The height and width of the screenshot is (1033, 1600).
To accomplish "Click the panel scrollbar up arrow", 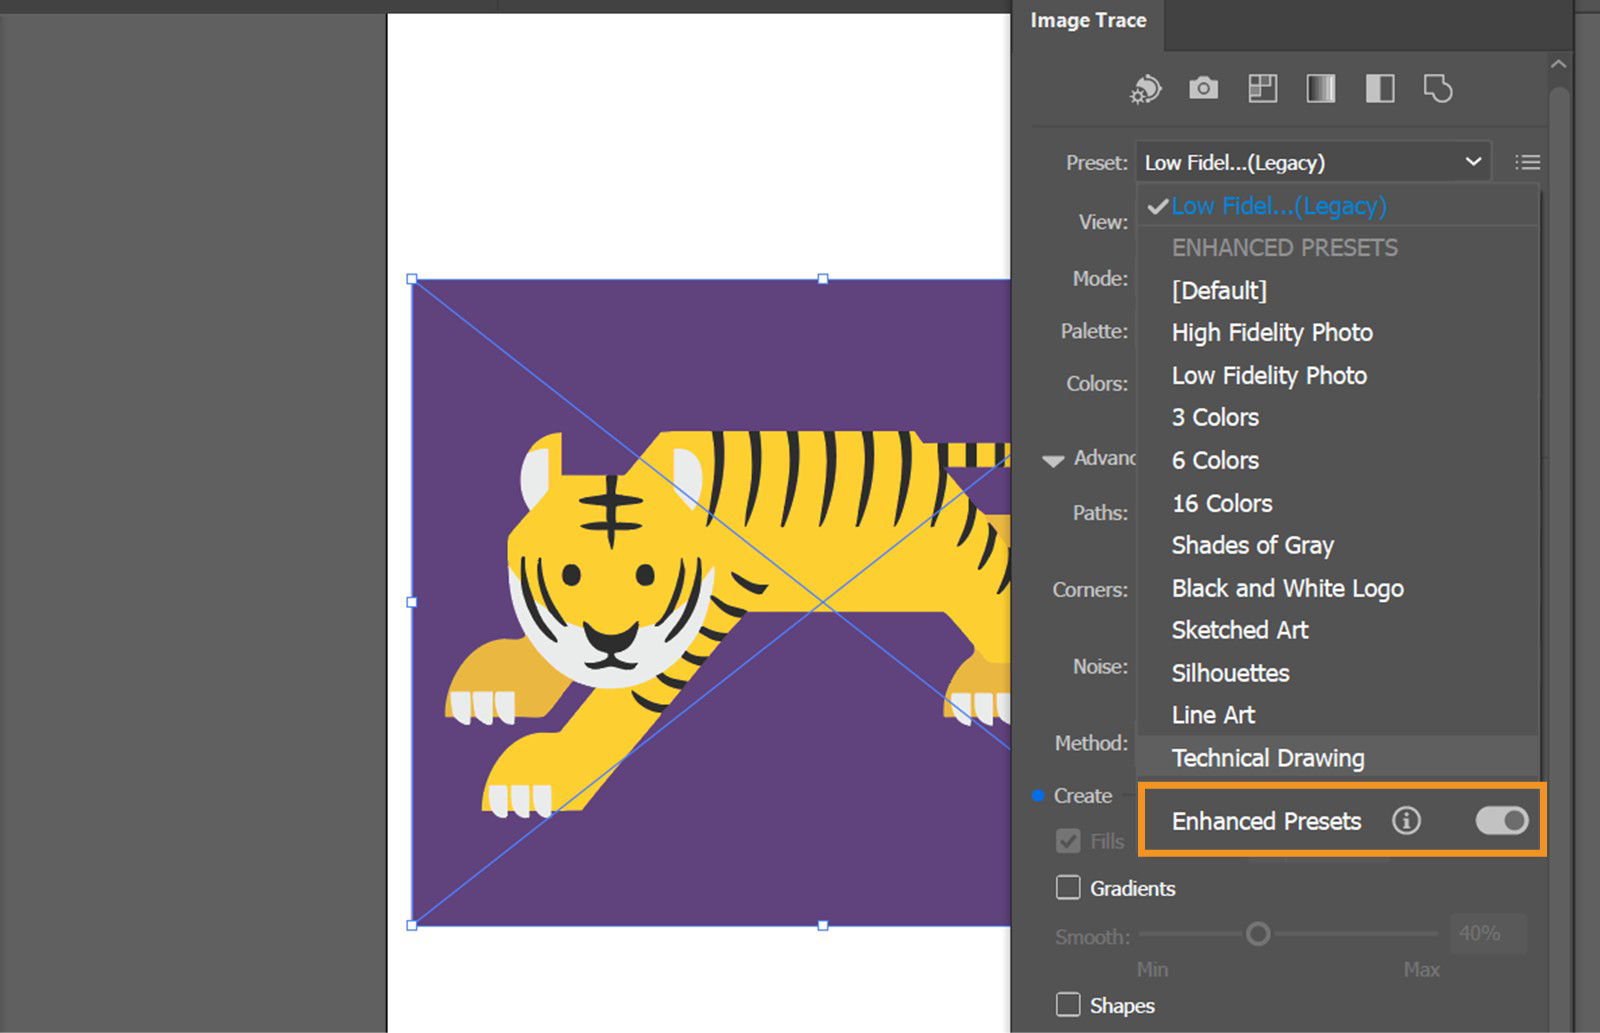I will coord(1559,63).
